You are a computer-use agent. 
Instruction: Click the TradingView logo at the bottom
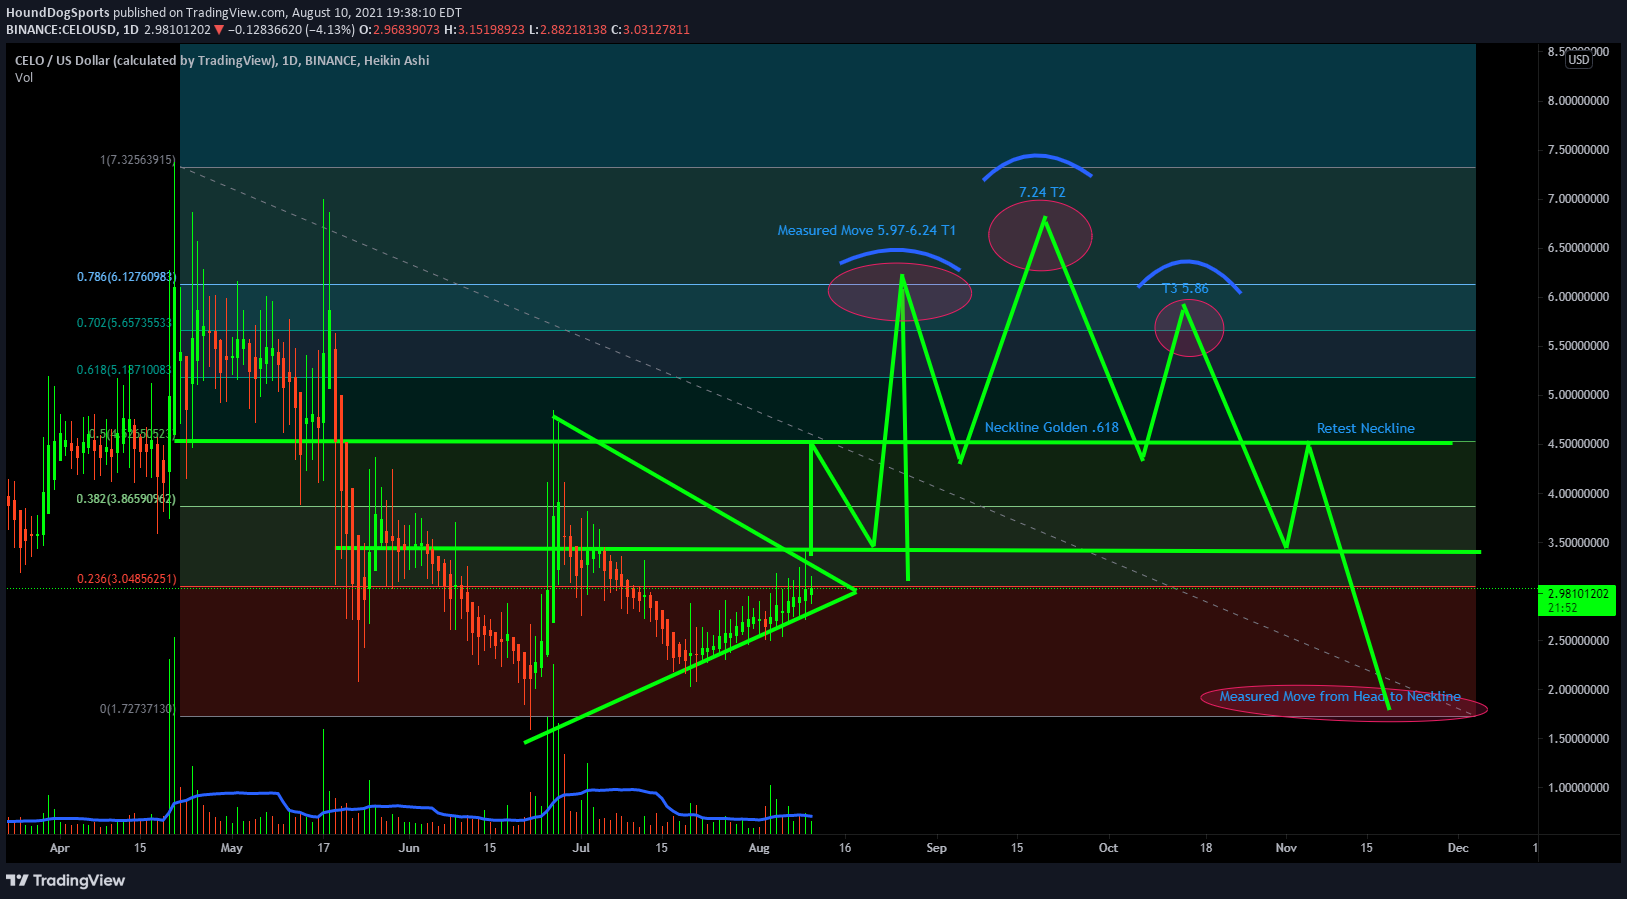point(66,880)
